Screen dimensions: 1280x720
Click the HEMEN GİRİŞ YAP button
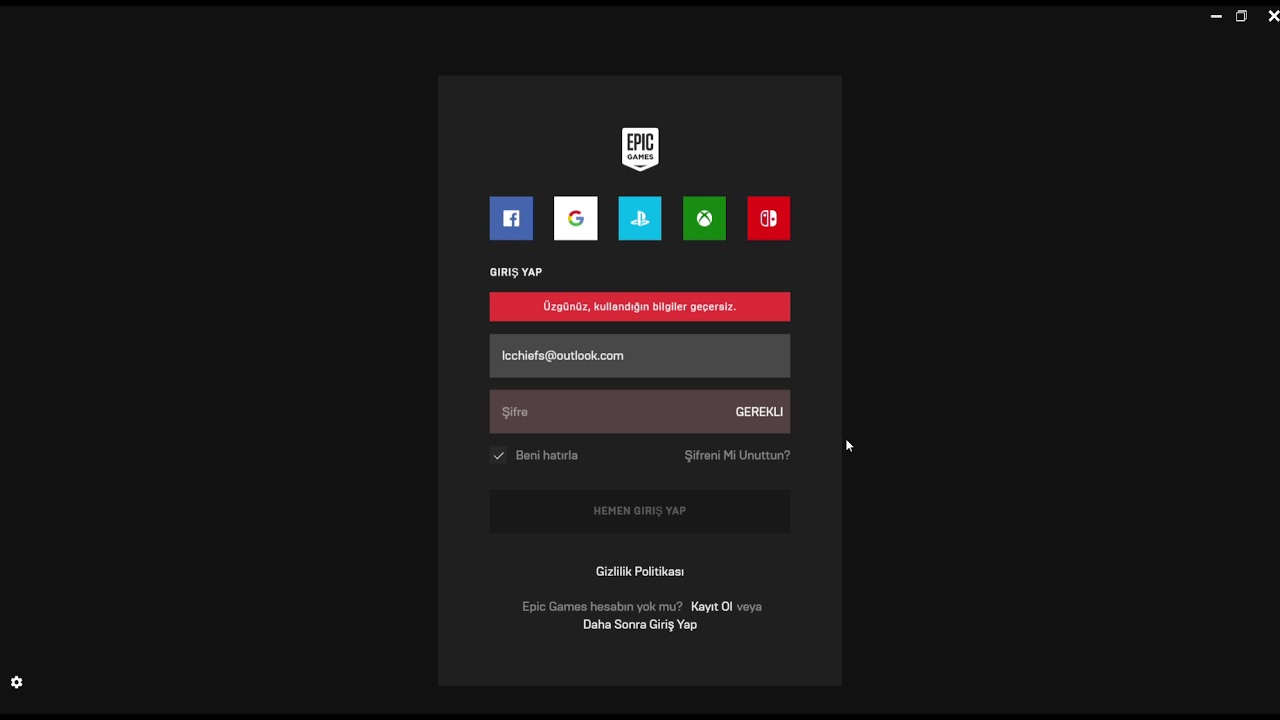(640, 511)
